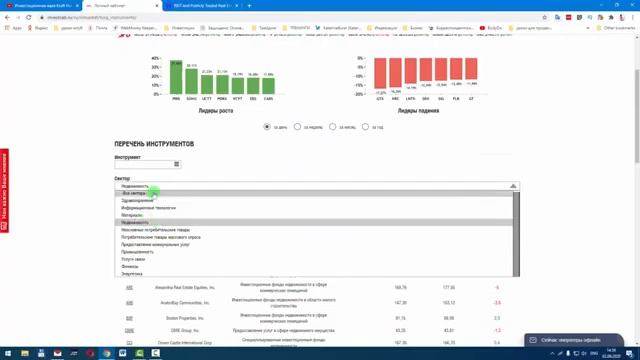Open new browser tab with plus

[x=249, y=6]
